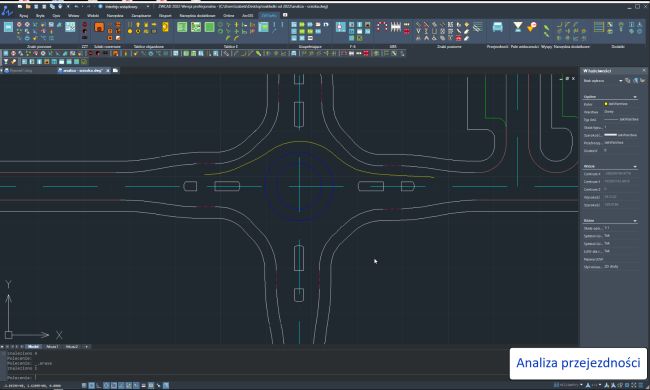Open the Pole widoczności cone tool
This screenshot has height=390, width=650.
pyautogui.click(x=518, y=27)
